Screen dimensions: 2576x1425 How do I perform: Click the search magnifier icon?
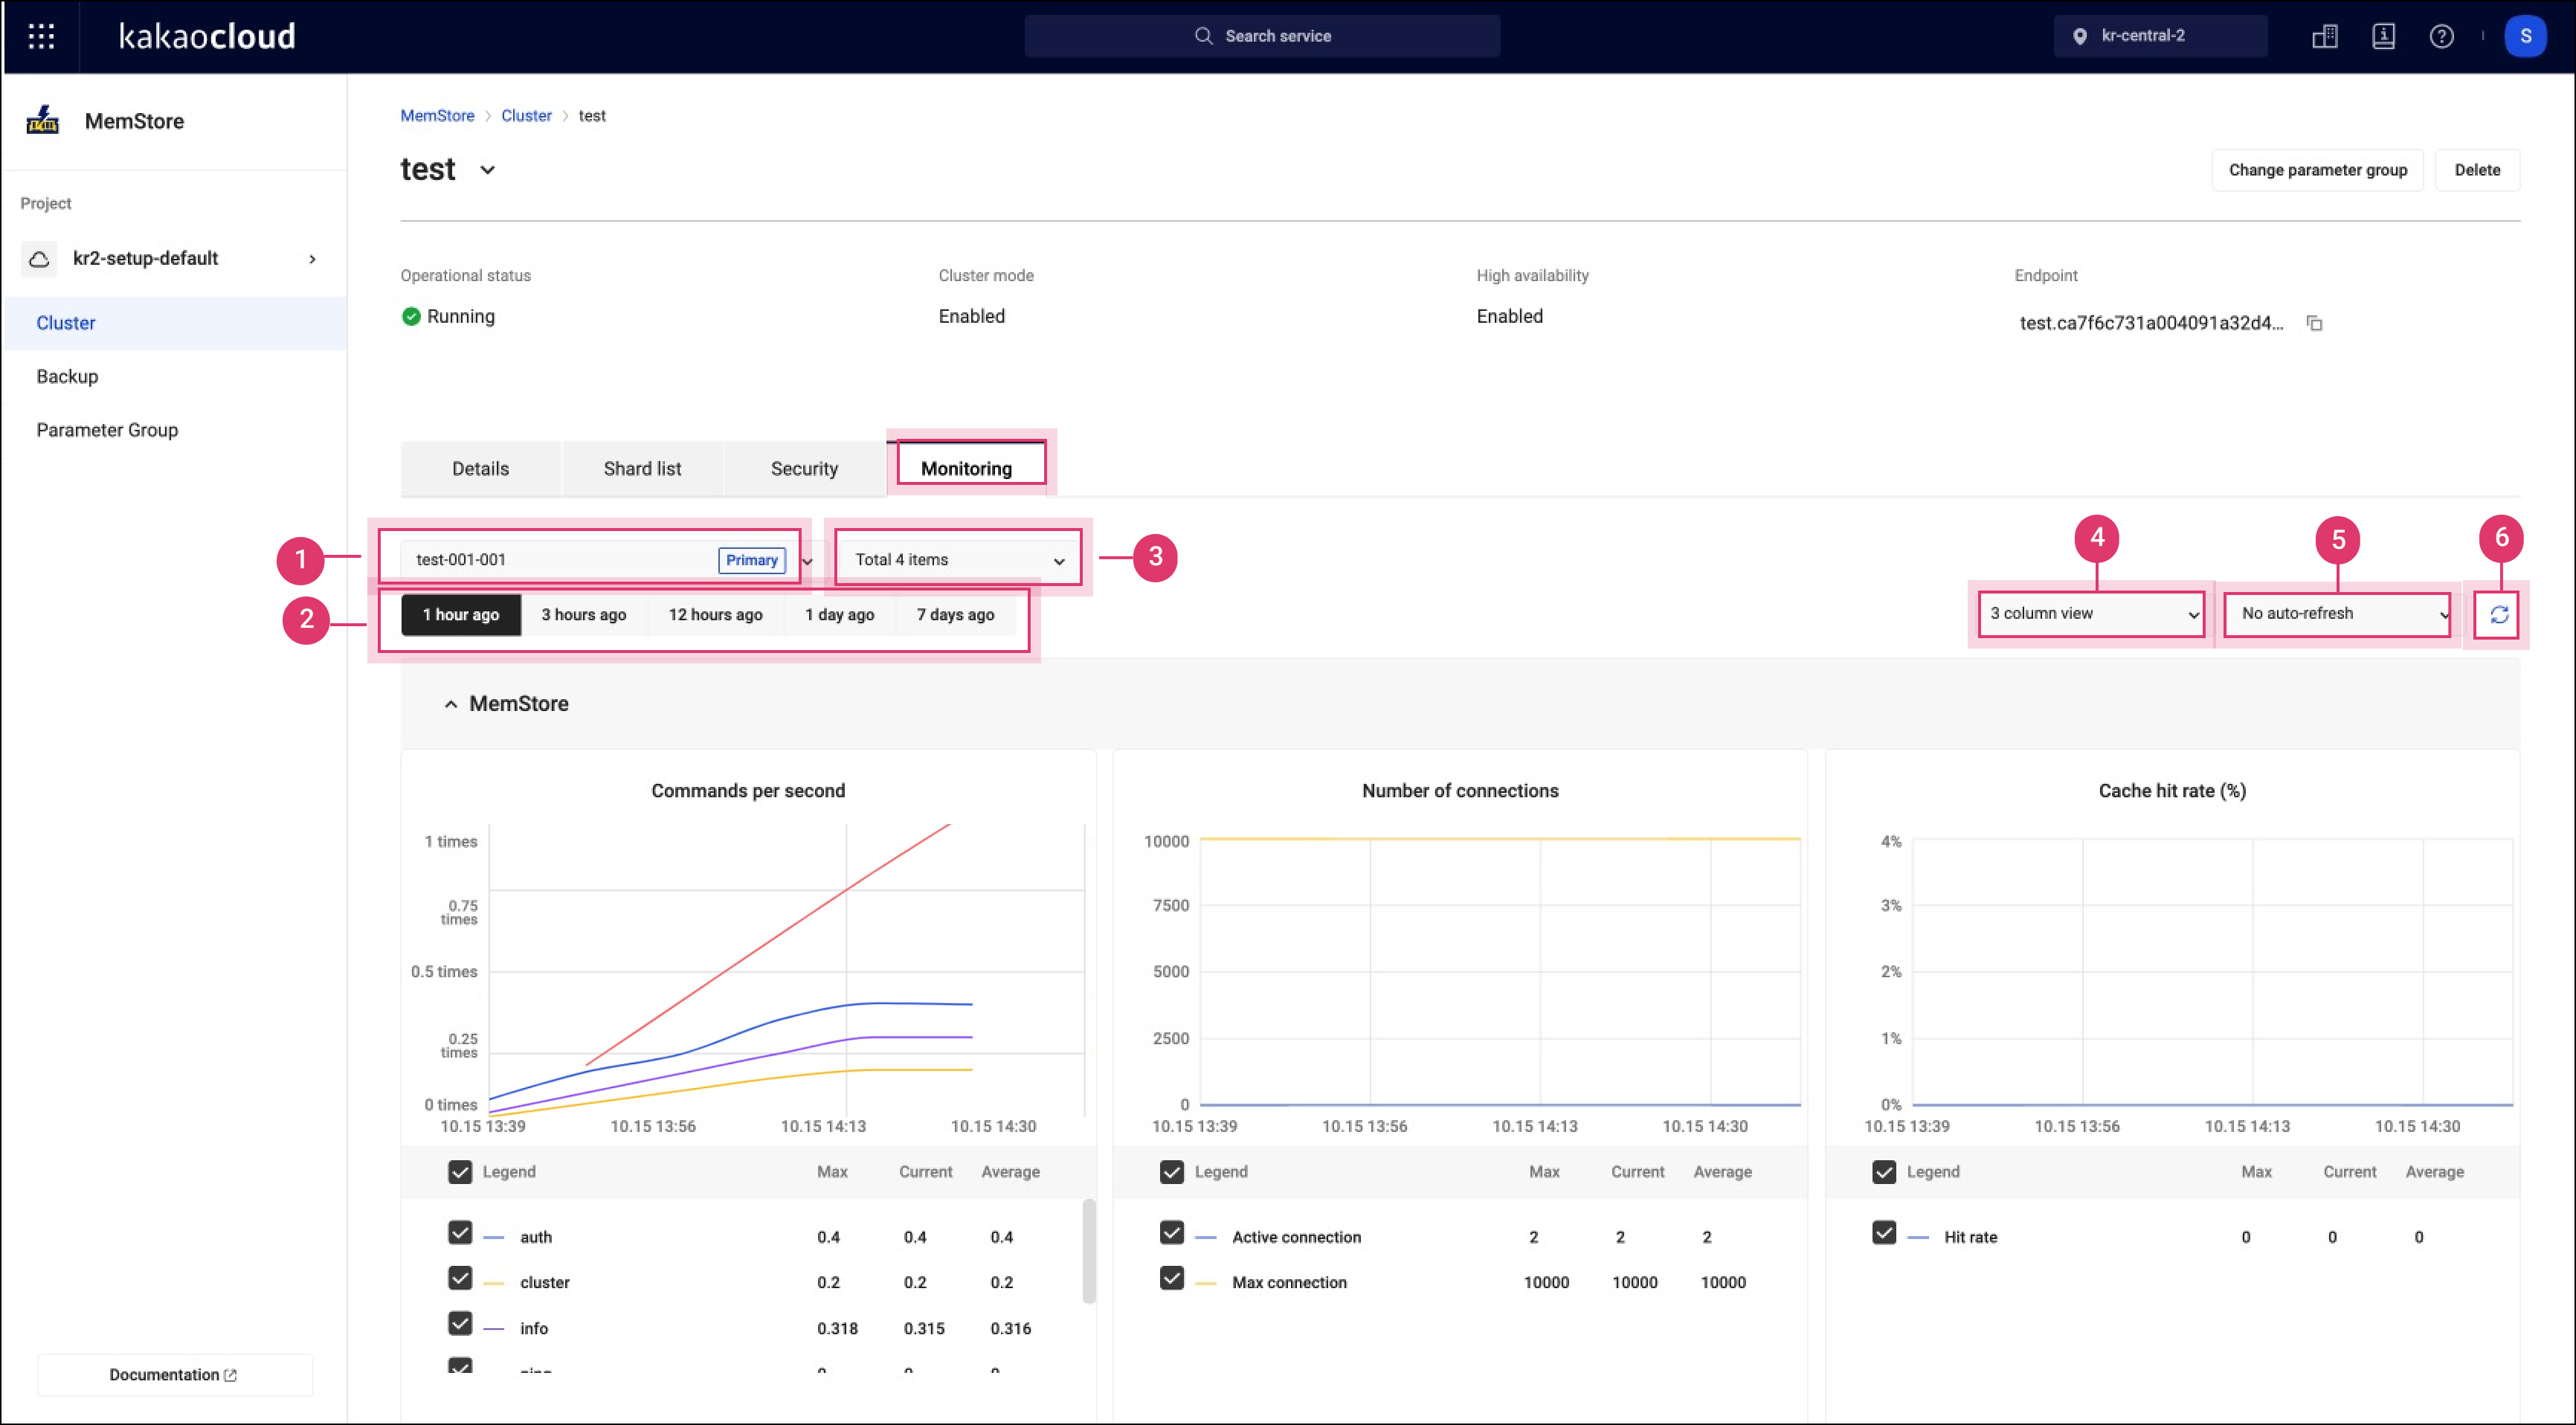[x=1203, y=36]
